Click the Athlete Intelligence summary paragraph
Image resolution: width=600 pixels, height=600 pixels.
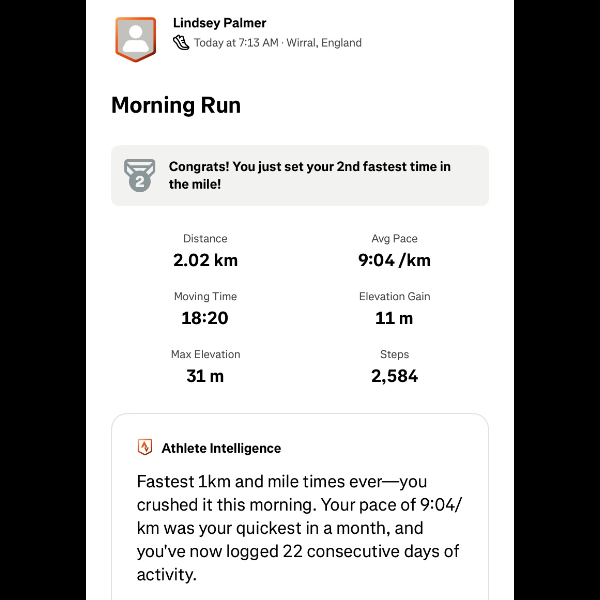(x=299, y=528)
